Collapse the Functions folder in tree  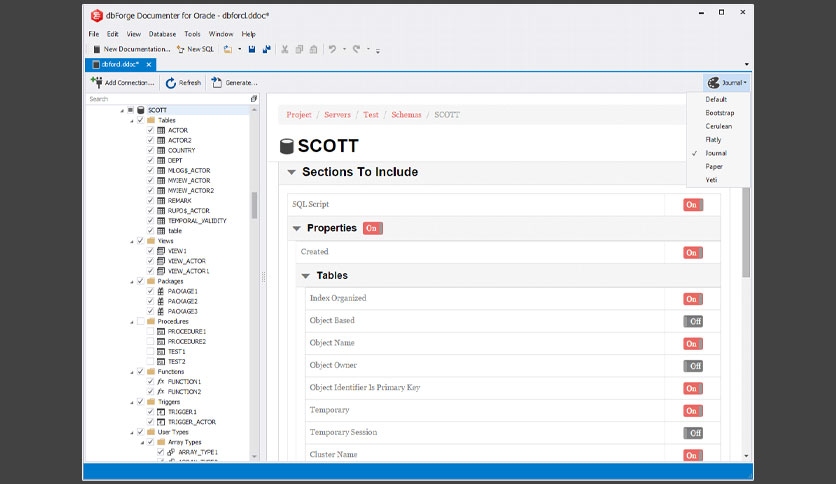coord(132,372)
